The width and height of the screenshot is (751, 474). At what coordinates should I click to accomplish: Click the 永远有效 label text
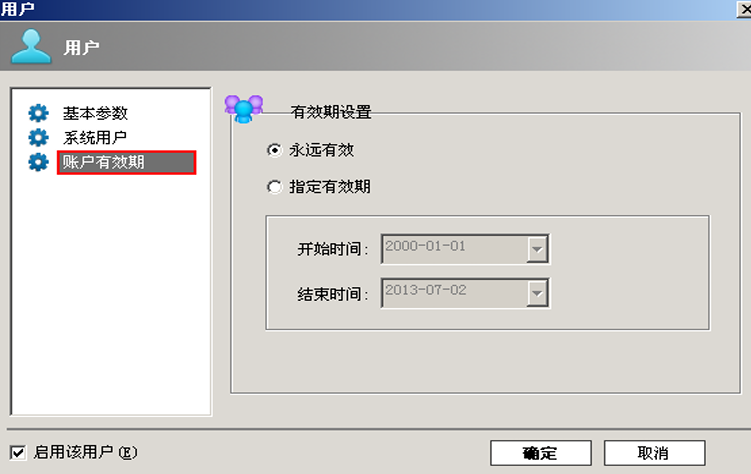coord(321,150)
